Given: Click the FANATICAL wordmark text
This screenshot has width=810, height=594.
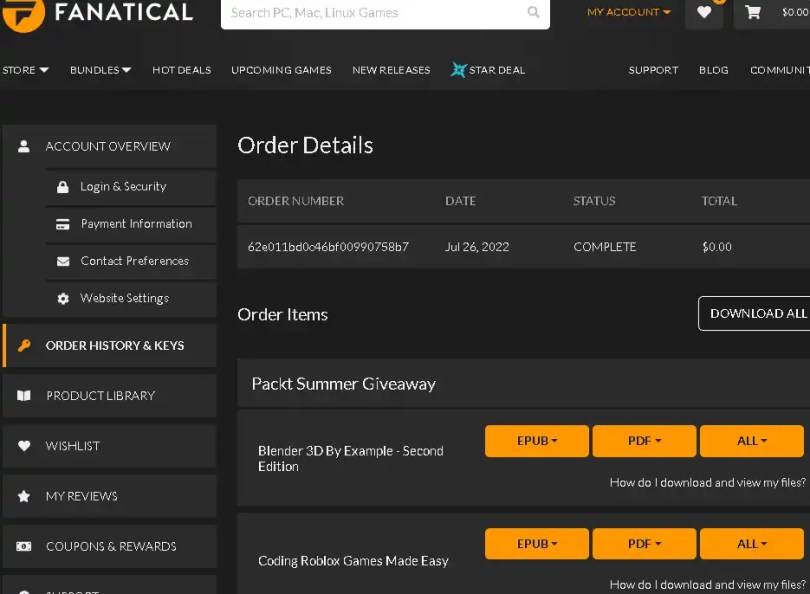Looking at the screenshot, I should point(123,12).
